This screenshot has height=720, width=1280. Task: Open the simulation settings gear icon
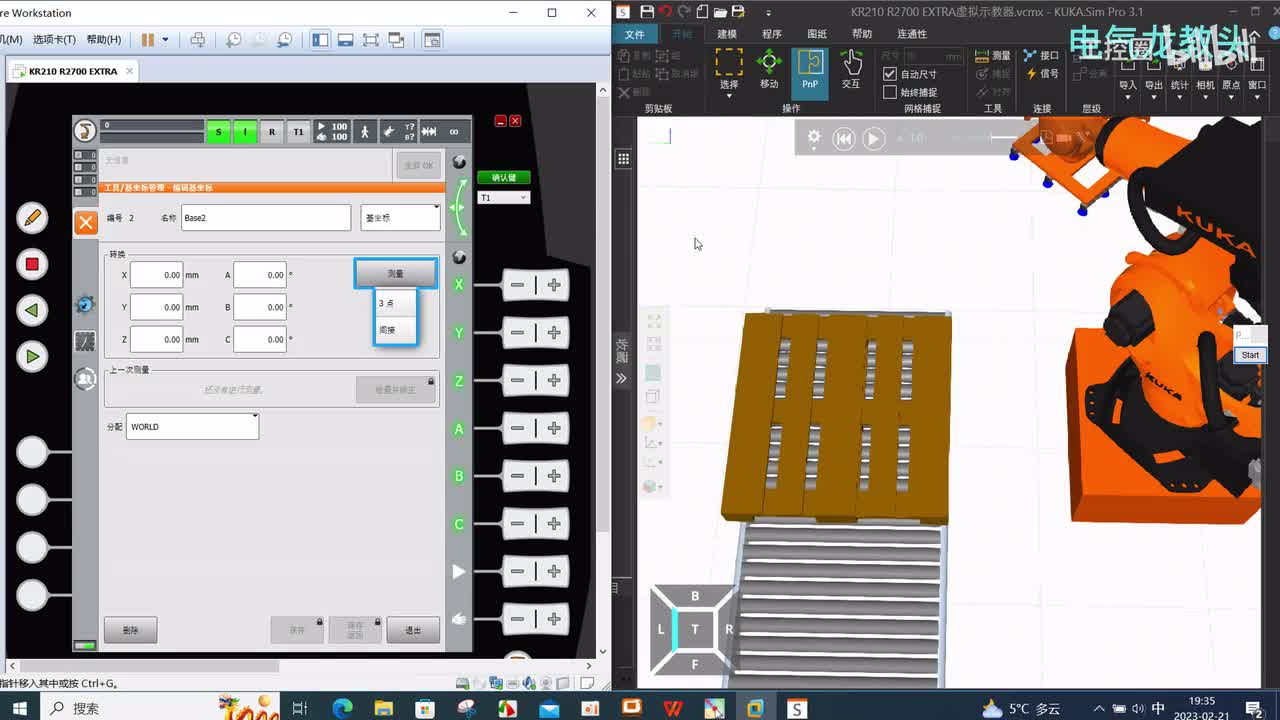pyautogui.click(x=814, y=138)
